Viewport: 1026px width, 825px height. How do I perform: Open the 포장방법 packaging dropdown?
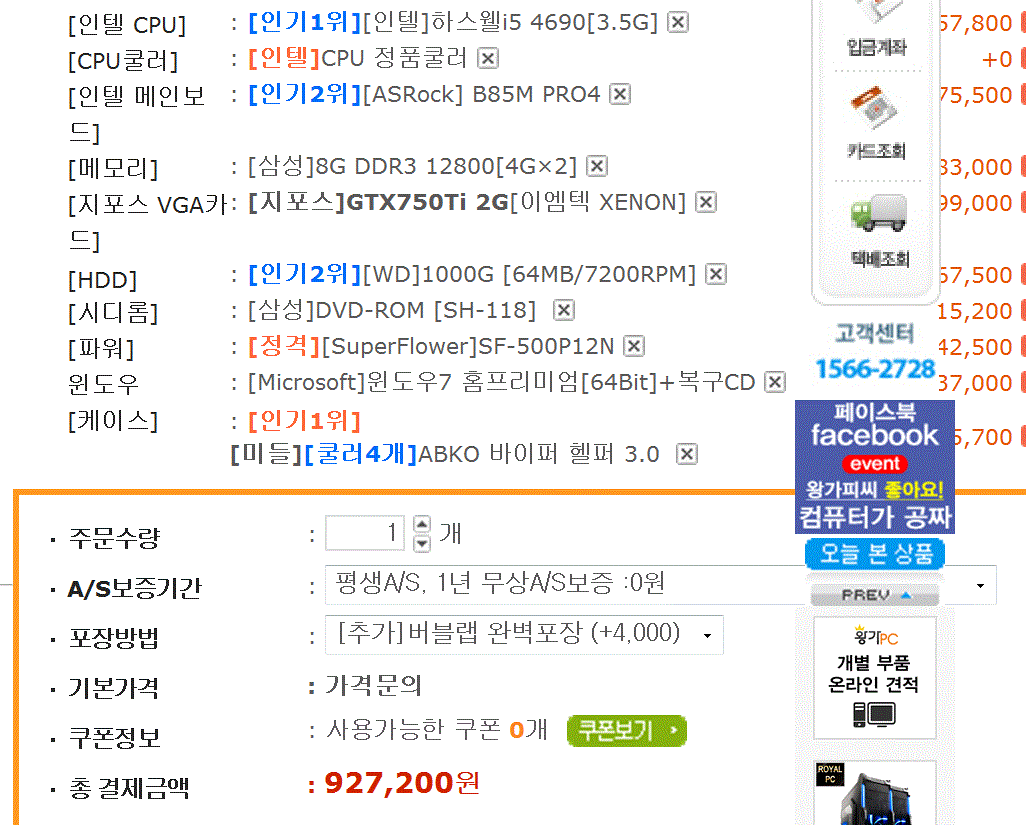[x=524, y=635]
